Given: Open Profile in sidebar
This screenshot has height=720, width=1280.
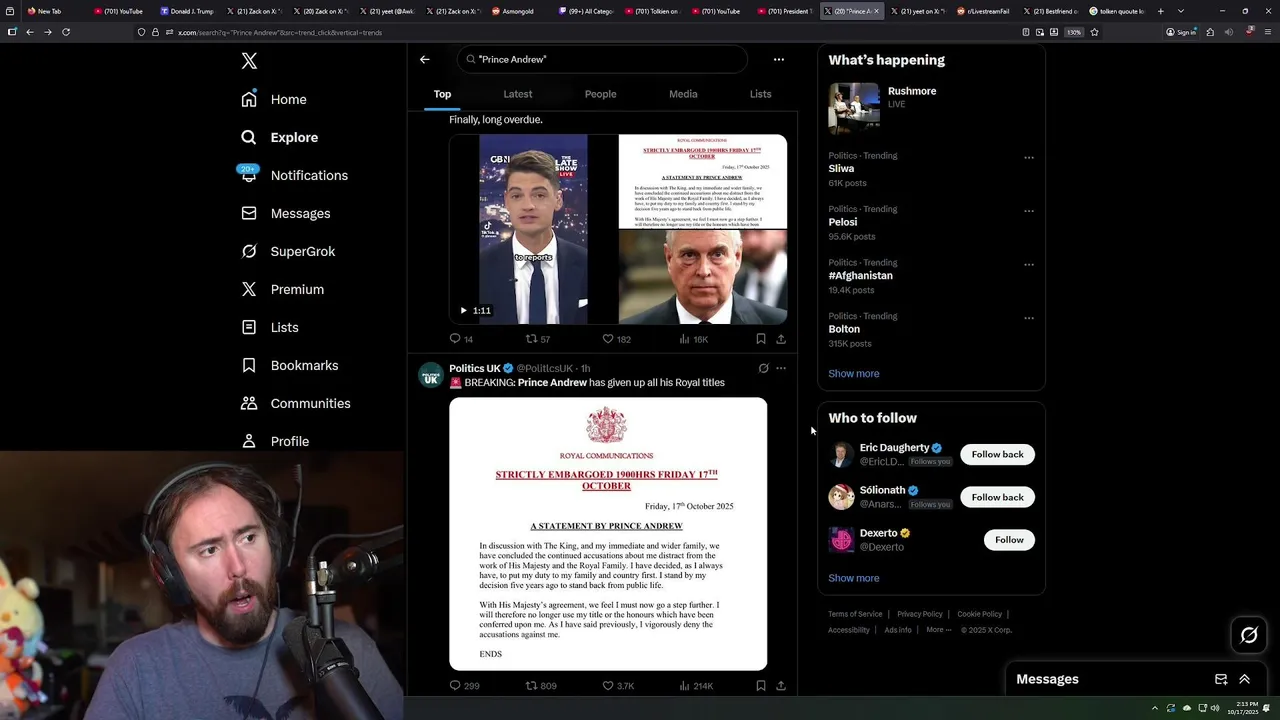Looking at the screenshot, I should [x=275, y=441].
